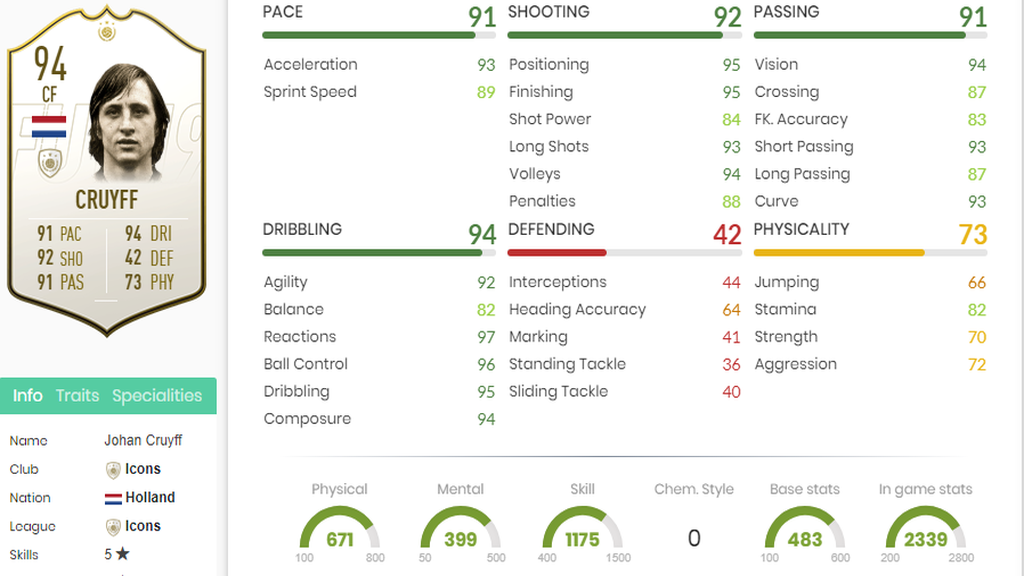Click the green PACE progress bar

(x=379, y=35)
